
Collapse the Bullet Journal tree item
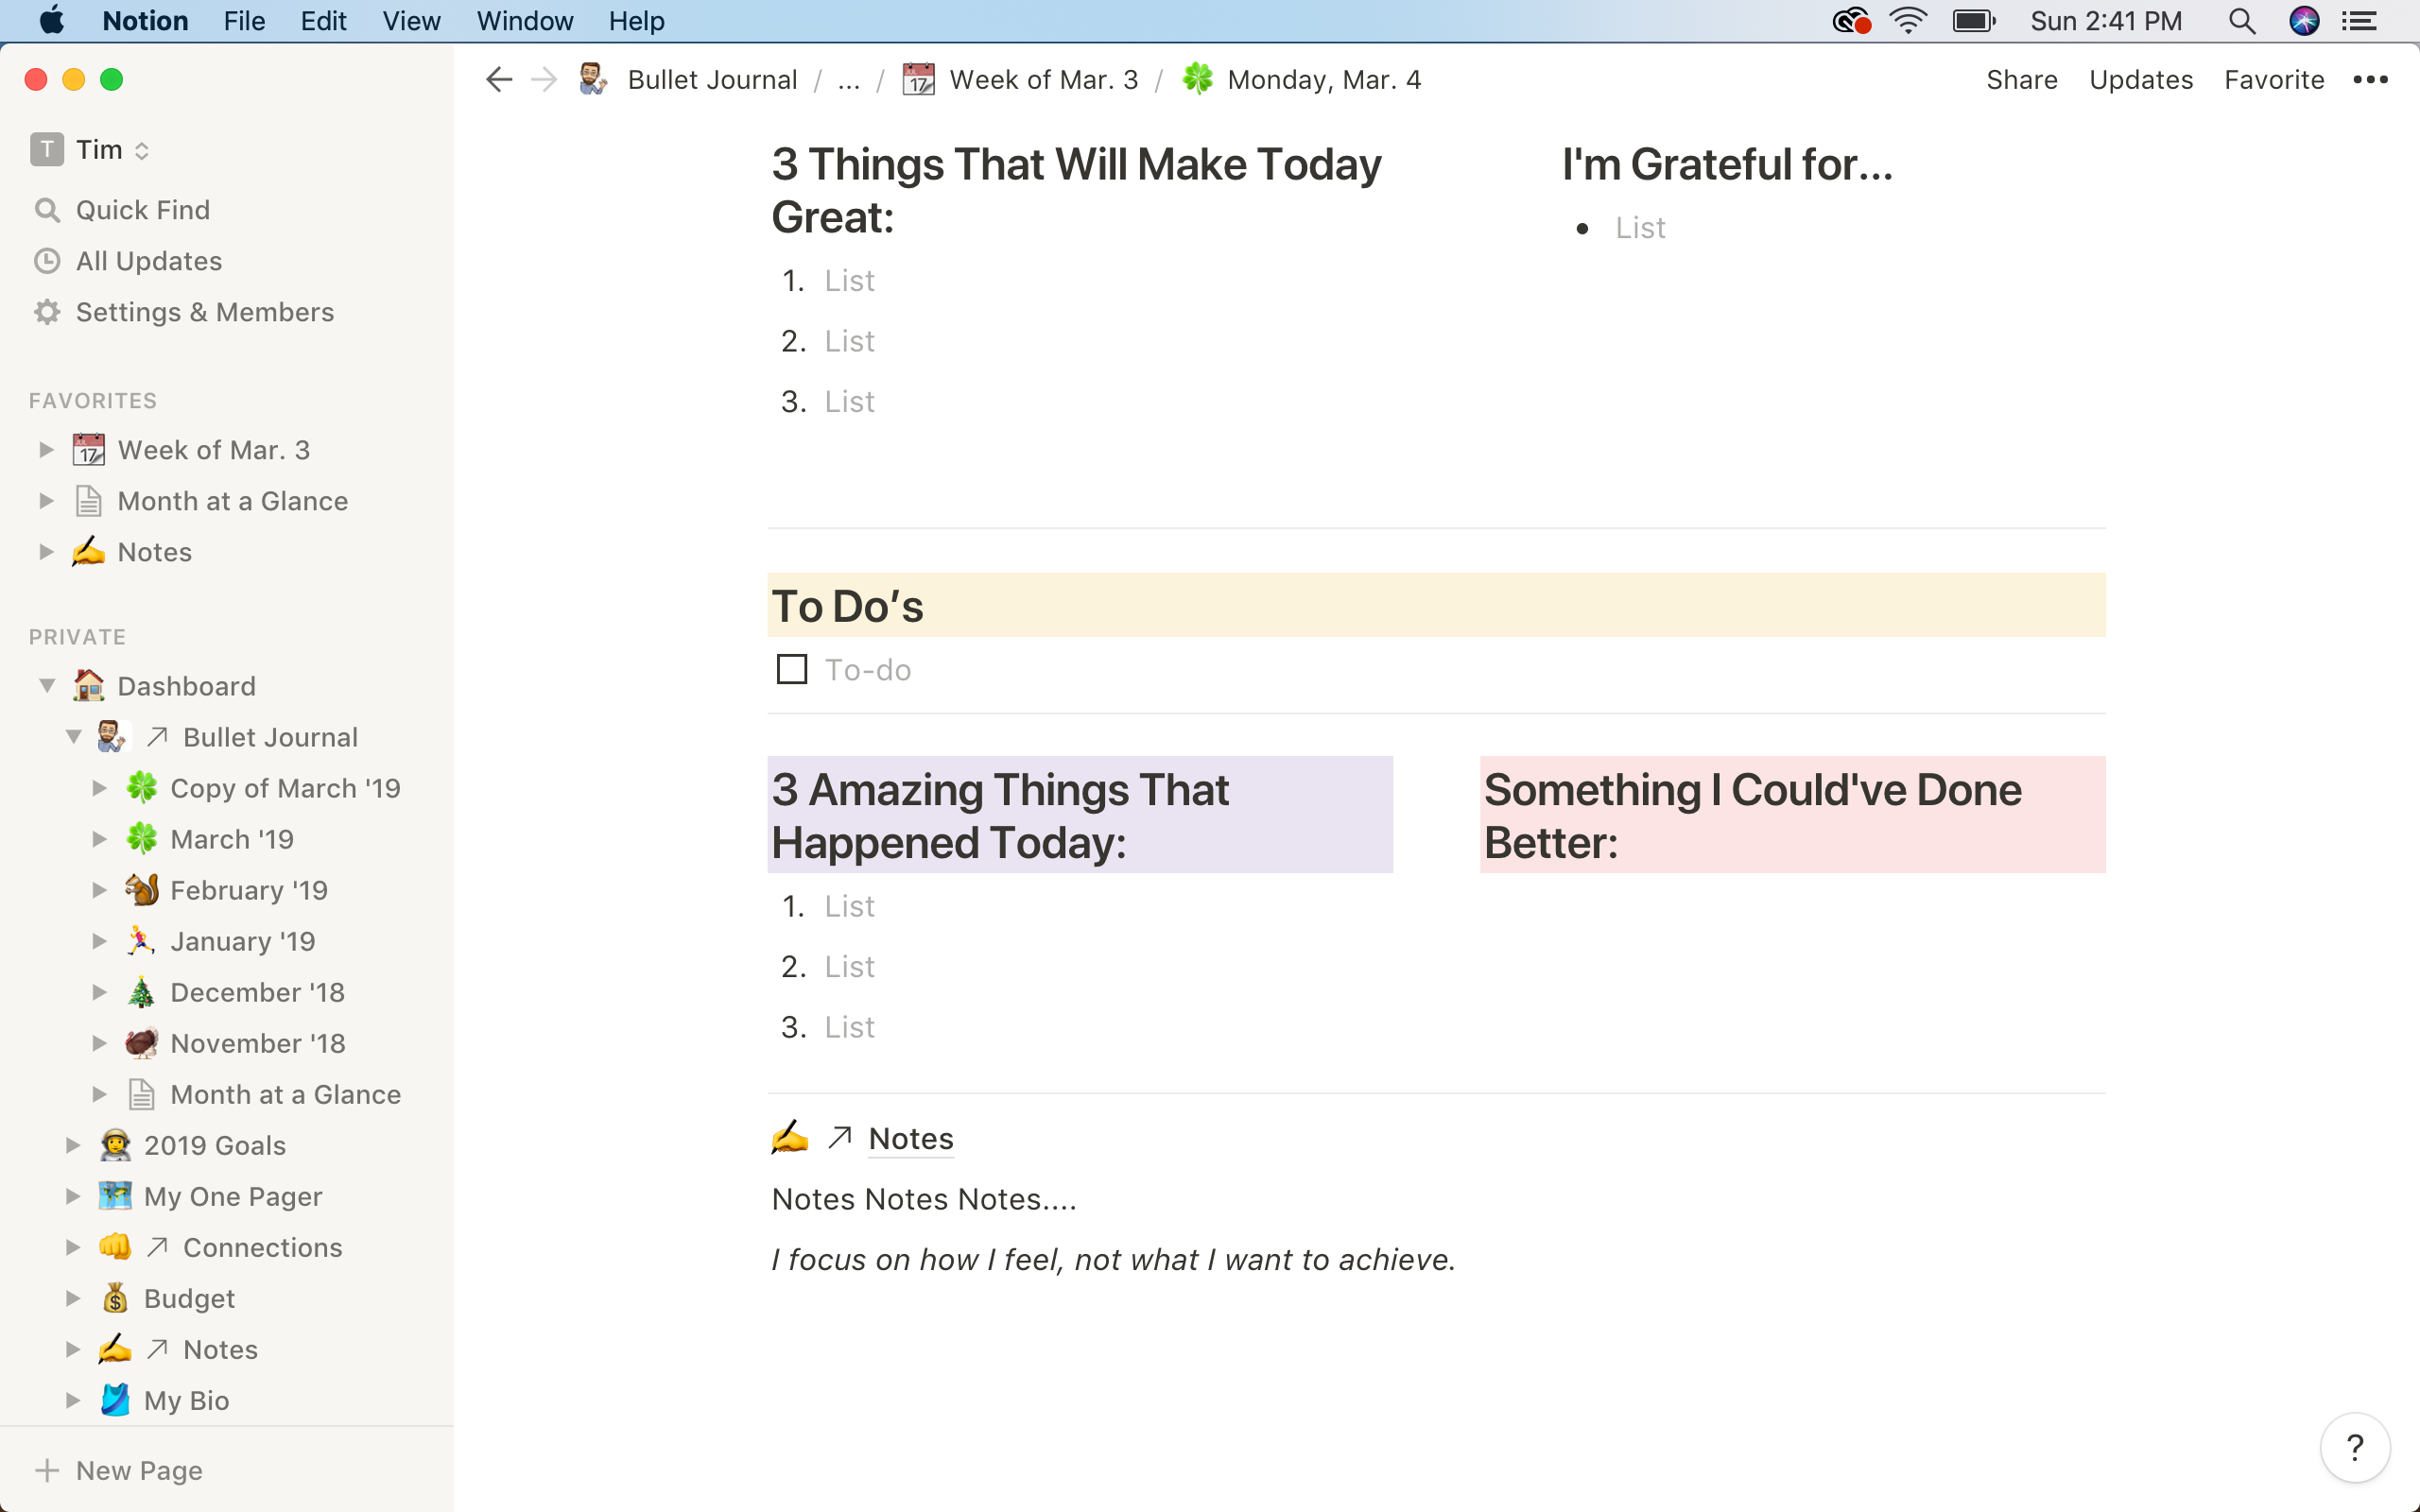point(73,737)
